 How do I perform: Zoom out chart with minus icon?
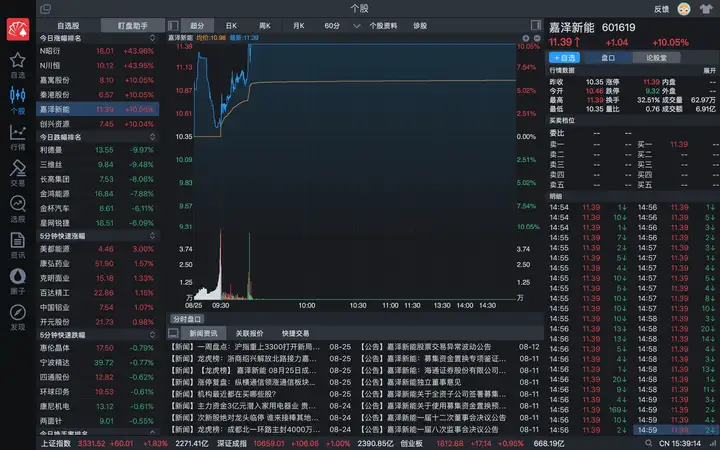537,38
